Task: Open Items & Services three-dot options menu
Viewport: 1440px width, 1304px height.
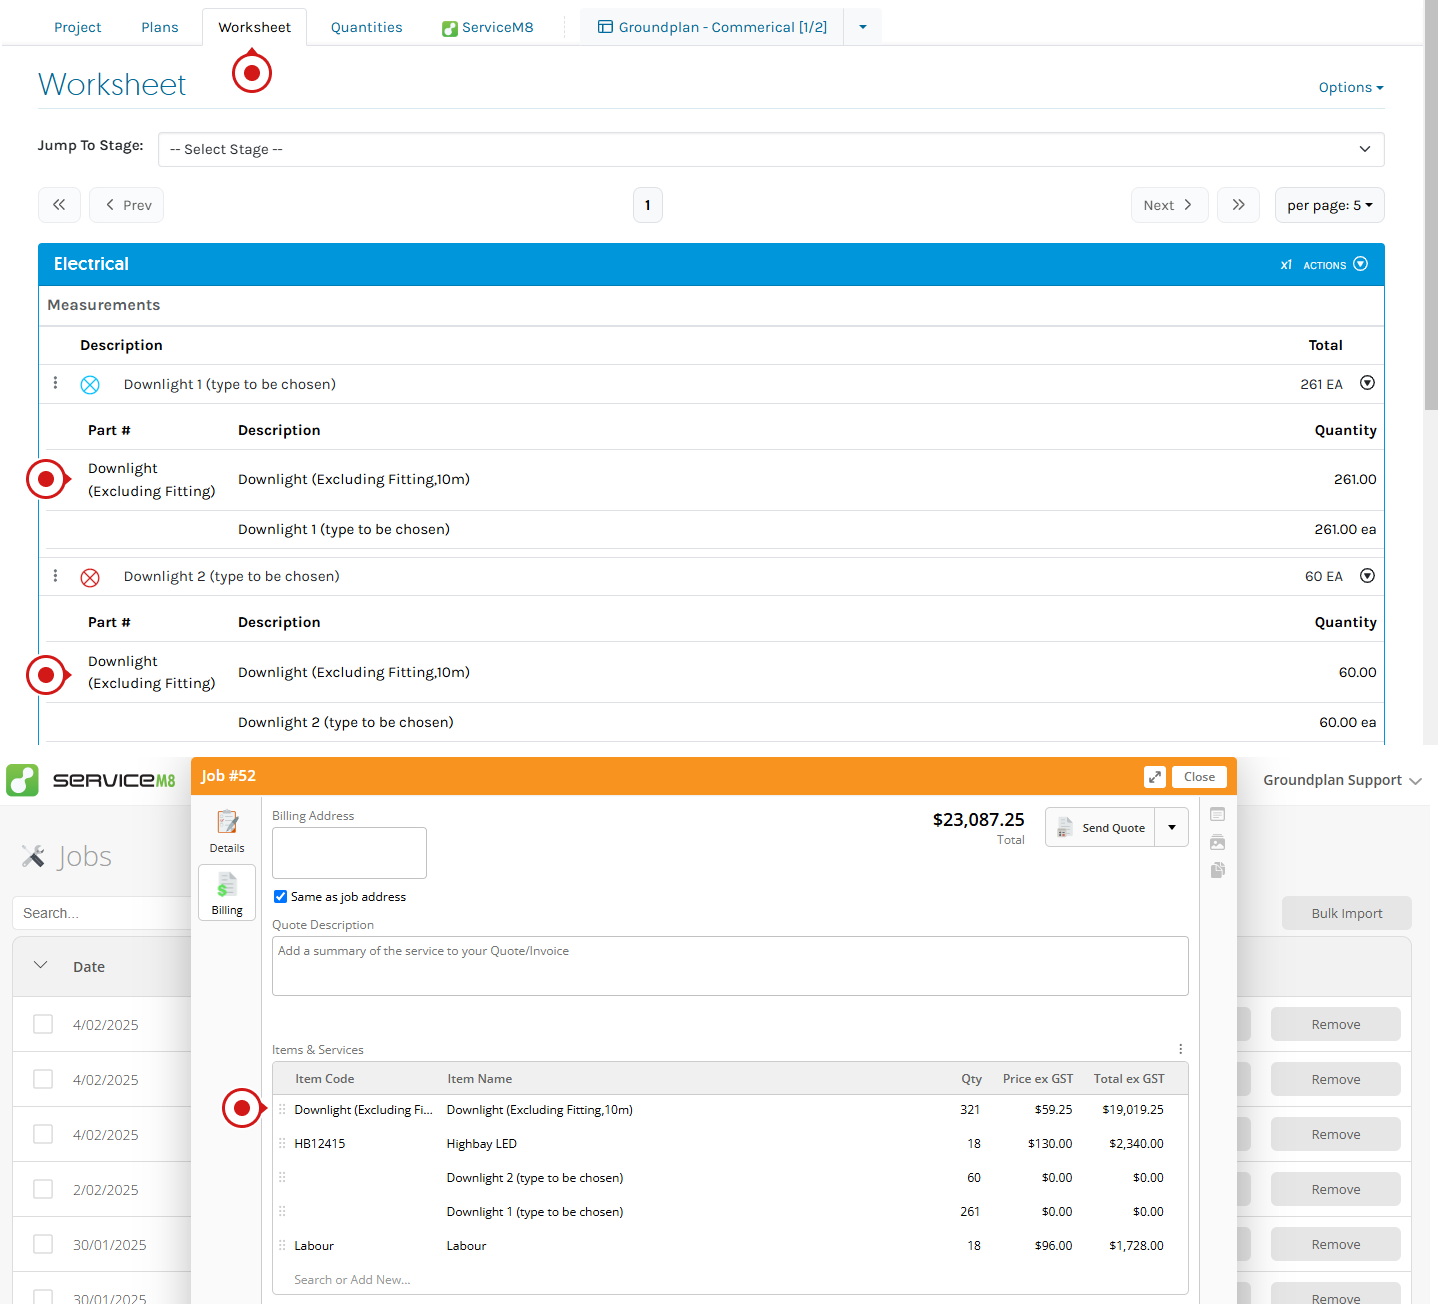Action: 1180,1049
